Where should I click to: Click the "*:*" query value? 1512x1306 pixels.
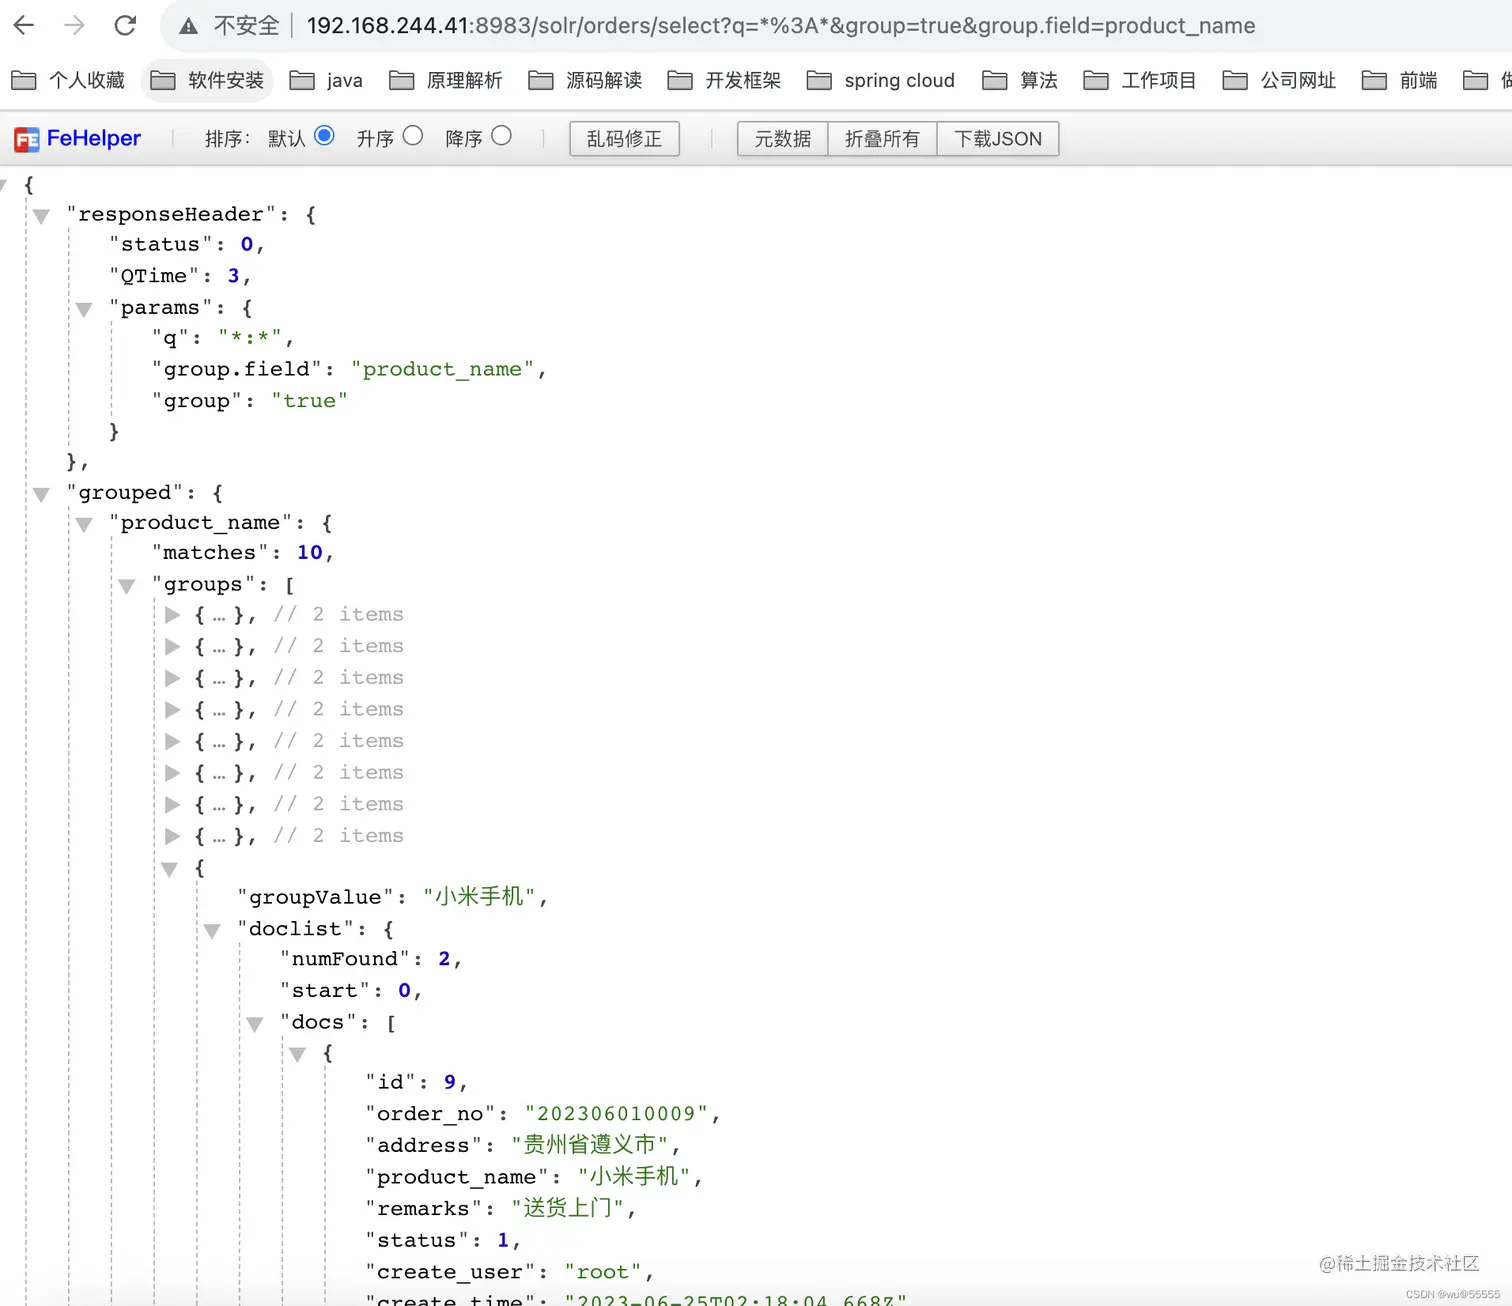[x=250, y=337]
